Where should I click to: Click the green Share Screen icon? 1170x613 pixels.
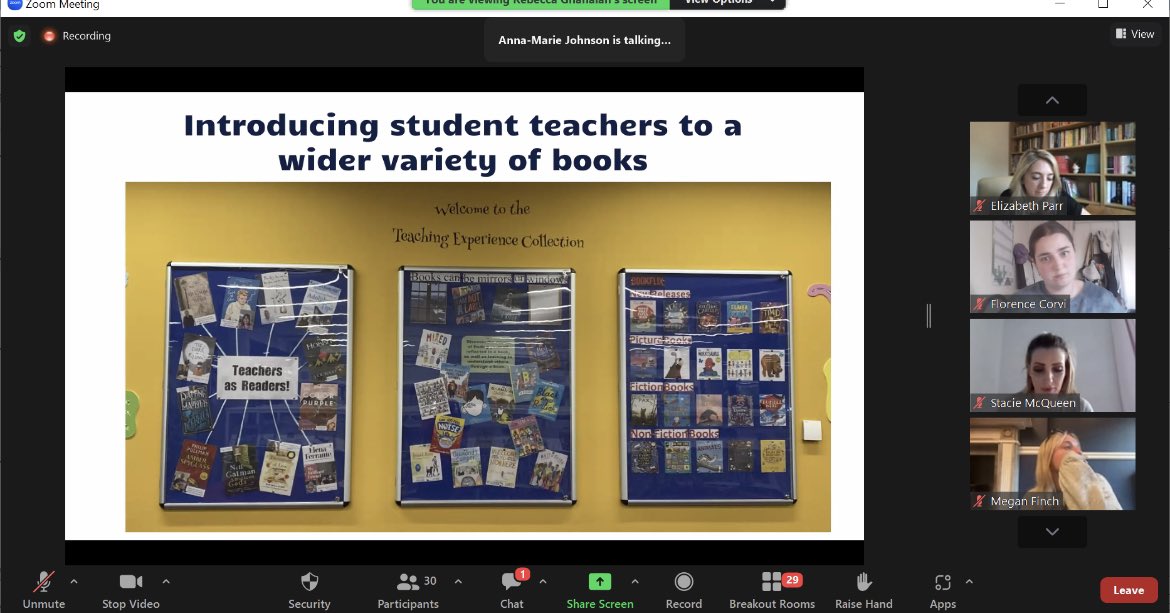tap(600, 581)
